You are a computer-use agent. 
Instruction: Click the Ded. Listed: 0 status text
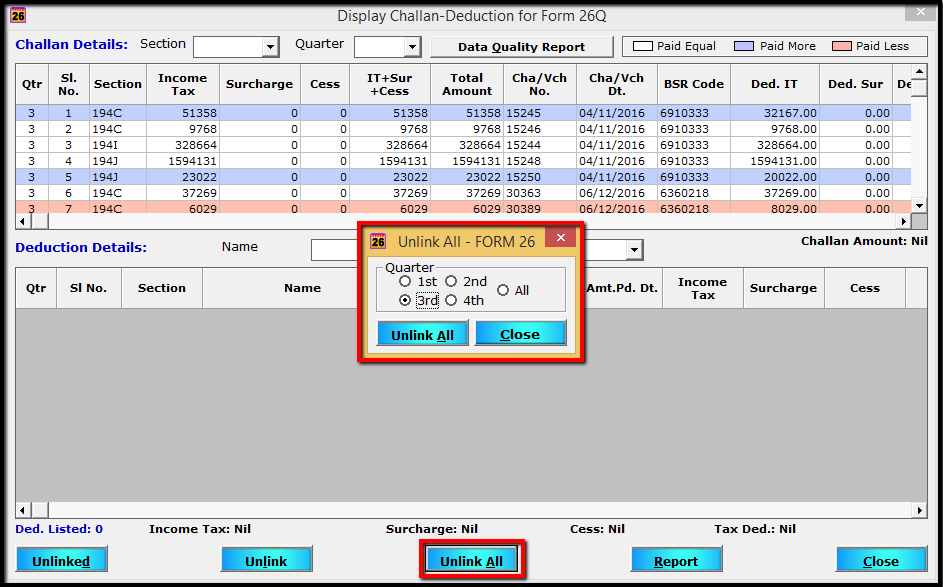pyautogui.click(x=59, y=529)
